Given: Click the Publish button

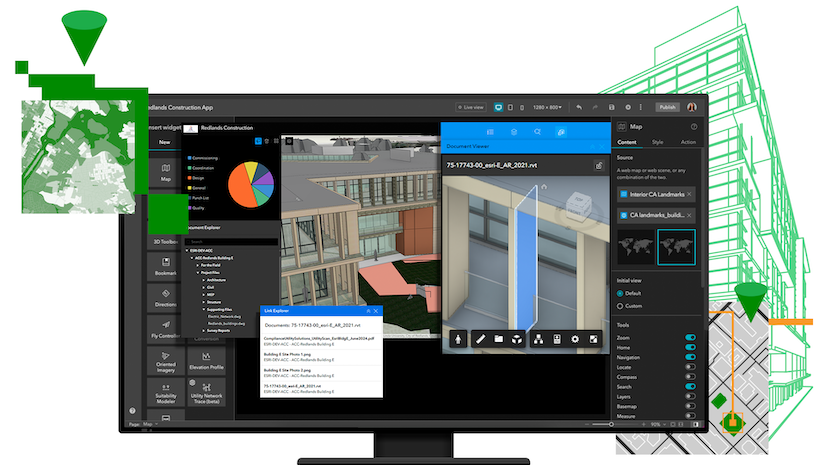Looking at the screenshot, I should point(667,107).
